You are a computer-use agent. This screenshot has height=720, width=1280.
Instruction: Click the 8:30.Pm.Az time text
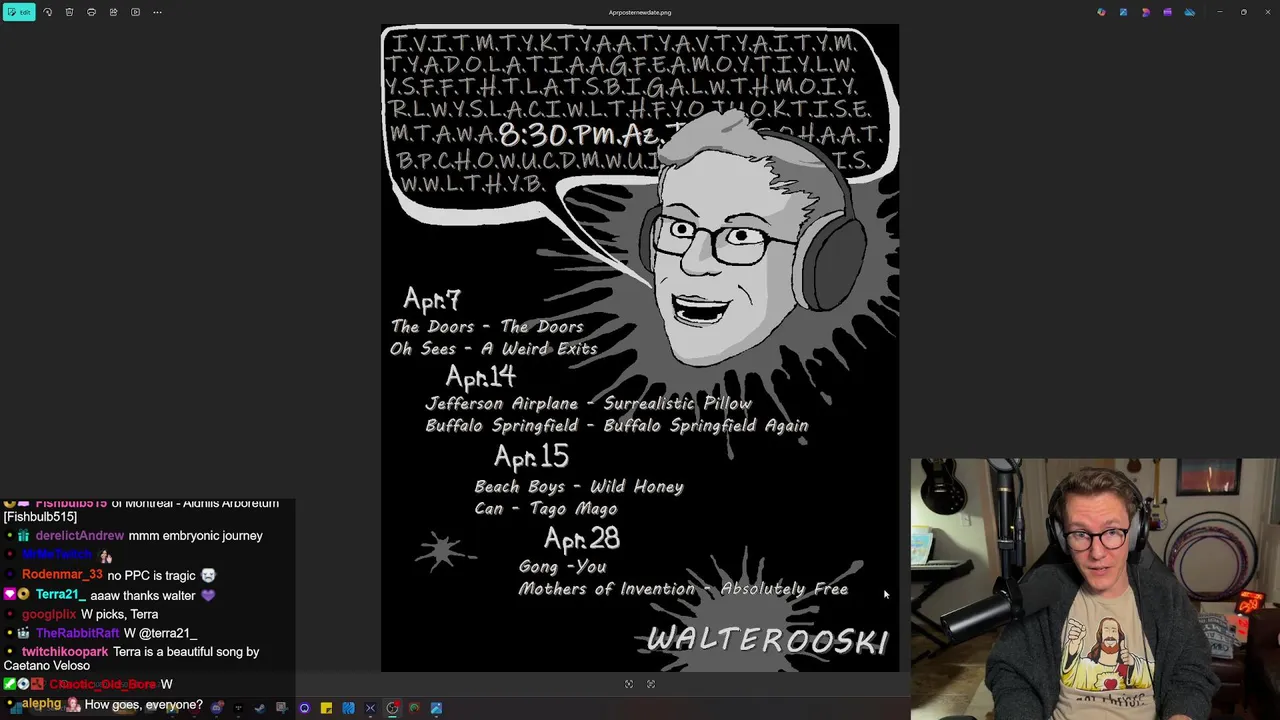(x=580, y=136)
